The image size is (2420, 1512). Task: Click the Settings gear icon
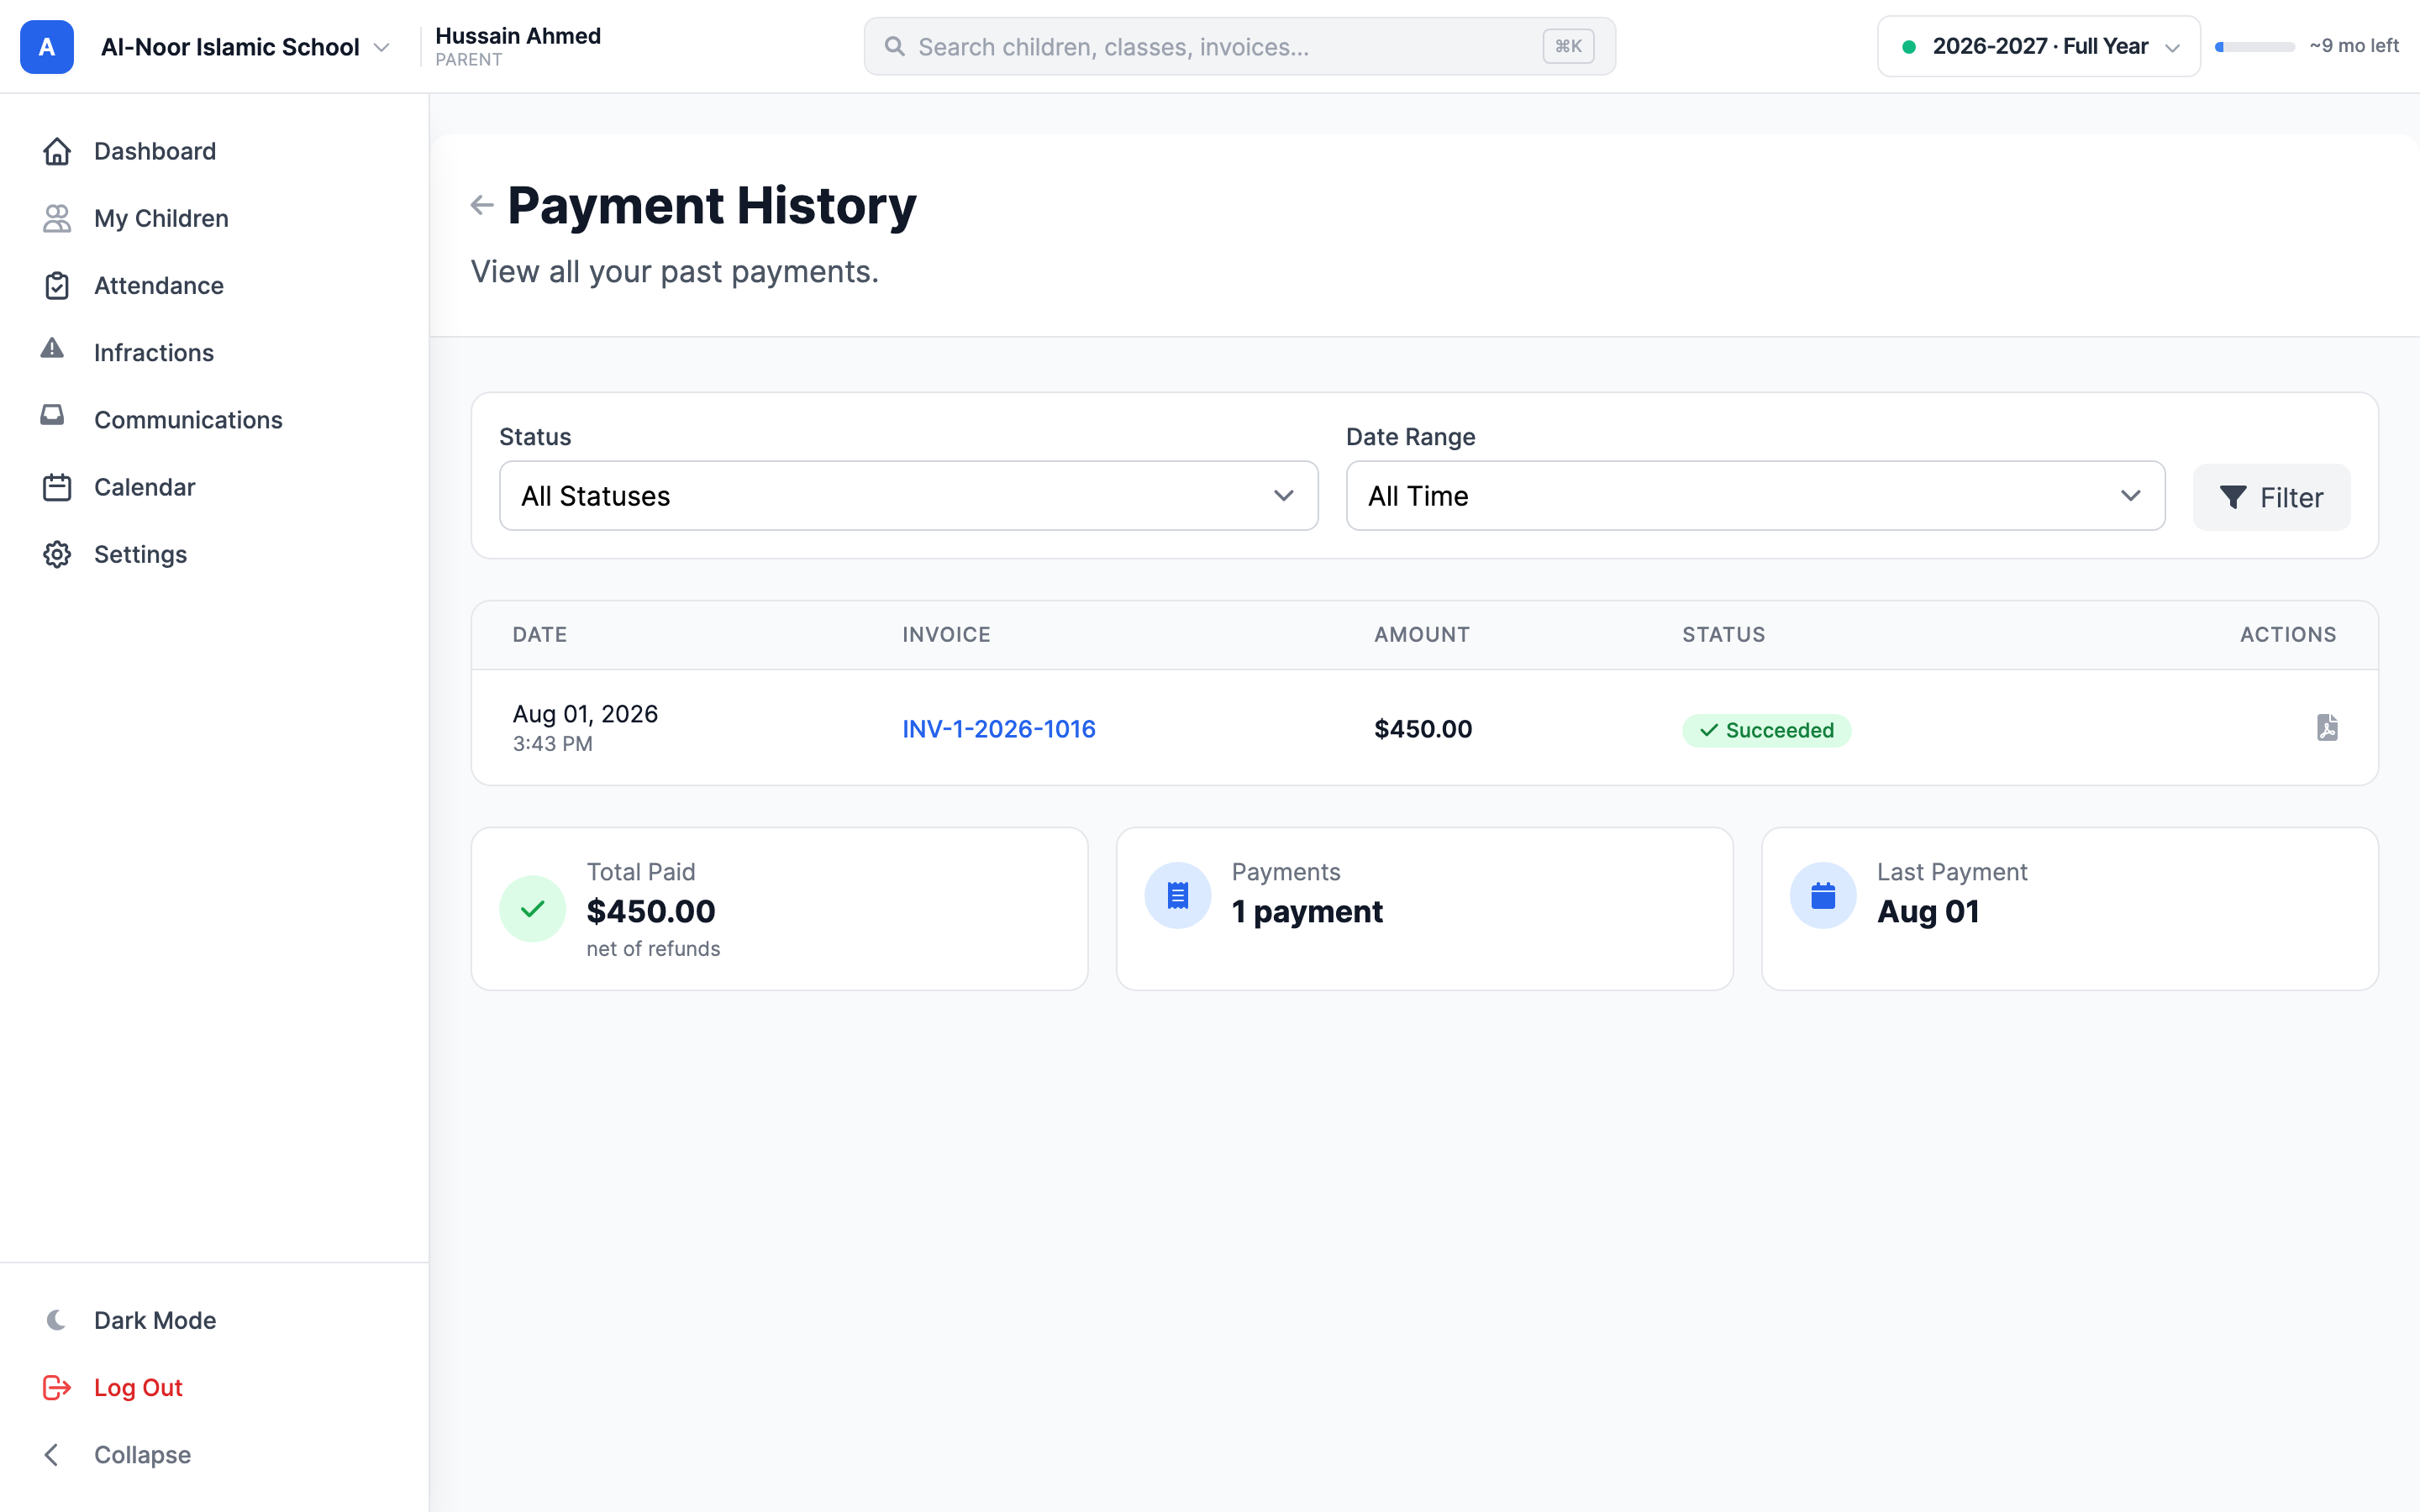click(x=57, y=554)
